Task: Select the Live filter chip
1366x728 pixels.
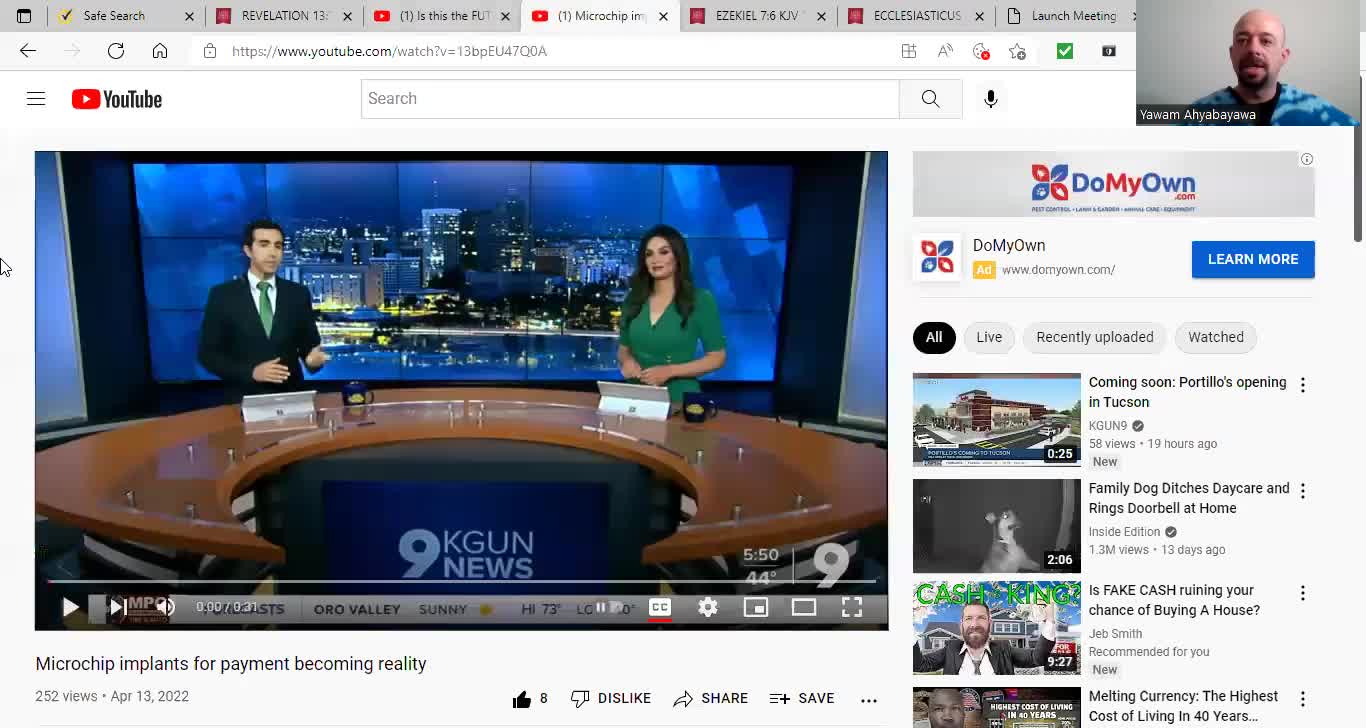Action: (989, 337)
